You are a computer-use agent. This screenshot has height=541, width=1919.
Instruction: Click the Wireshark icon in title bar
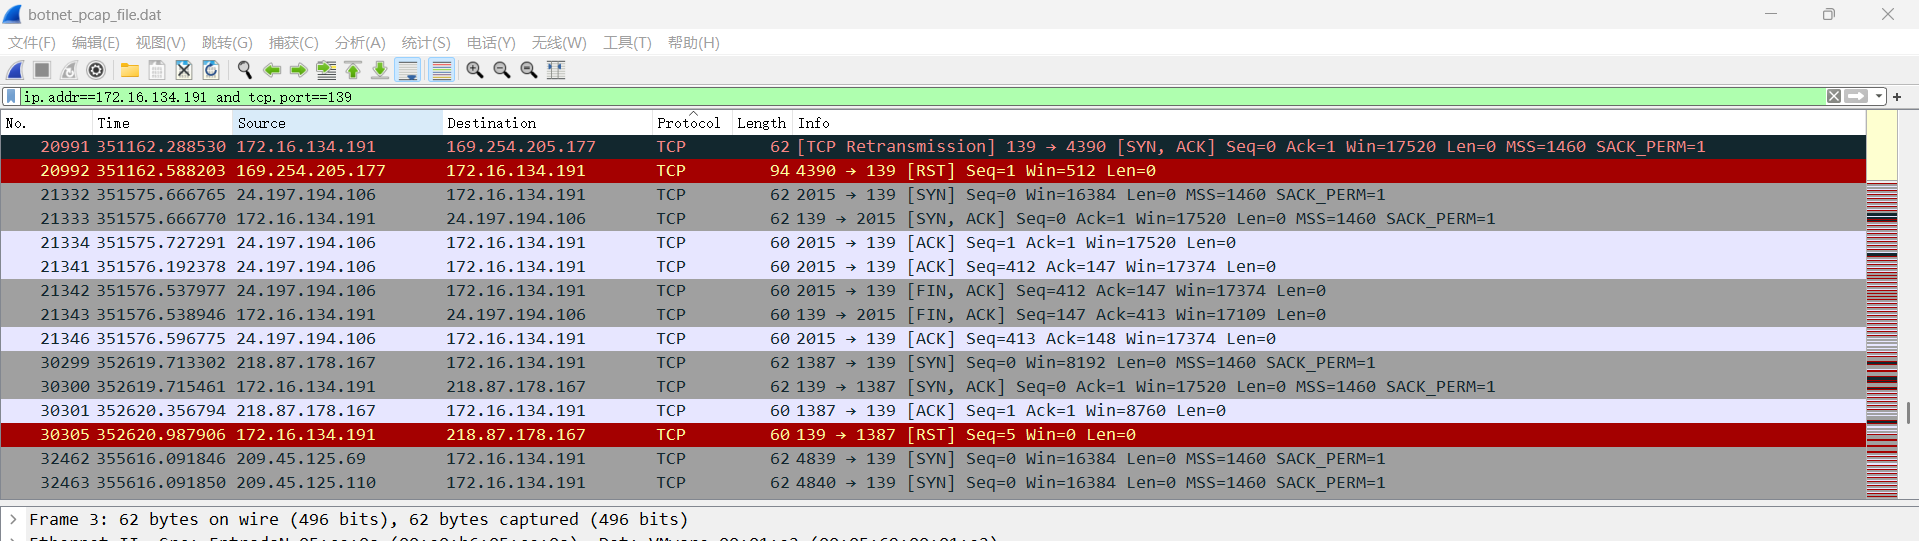(x=12, y=14)
